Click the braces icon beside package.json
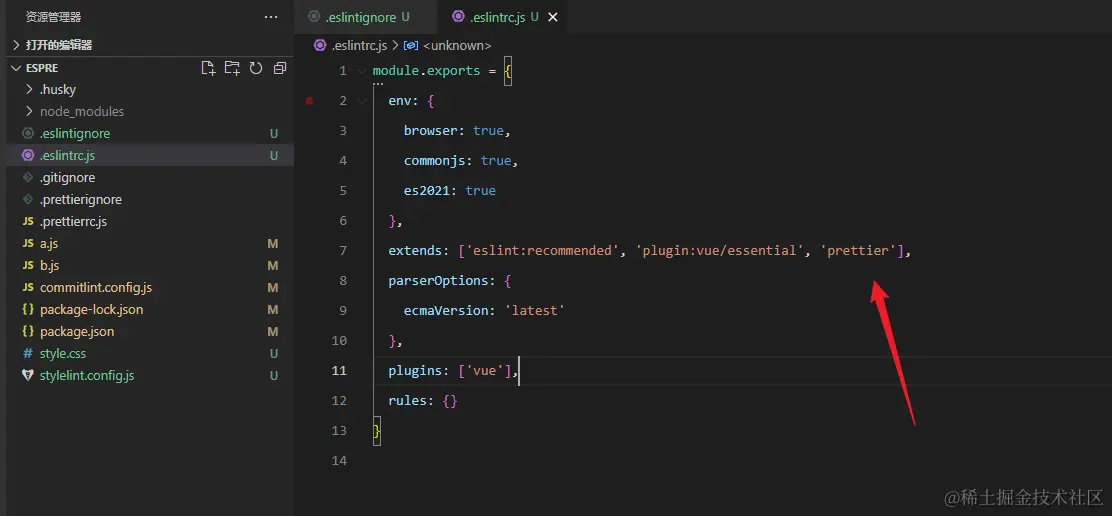This screenshot has width=1112, height=516. 28,331
